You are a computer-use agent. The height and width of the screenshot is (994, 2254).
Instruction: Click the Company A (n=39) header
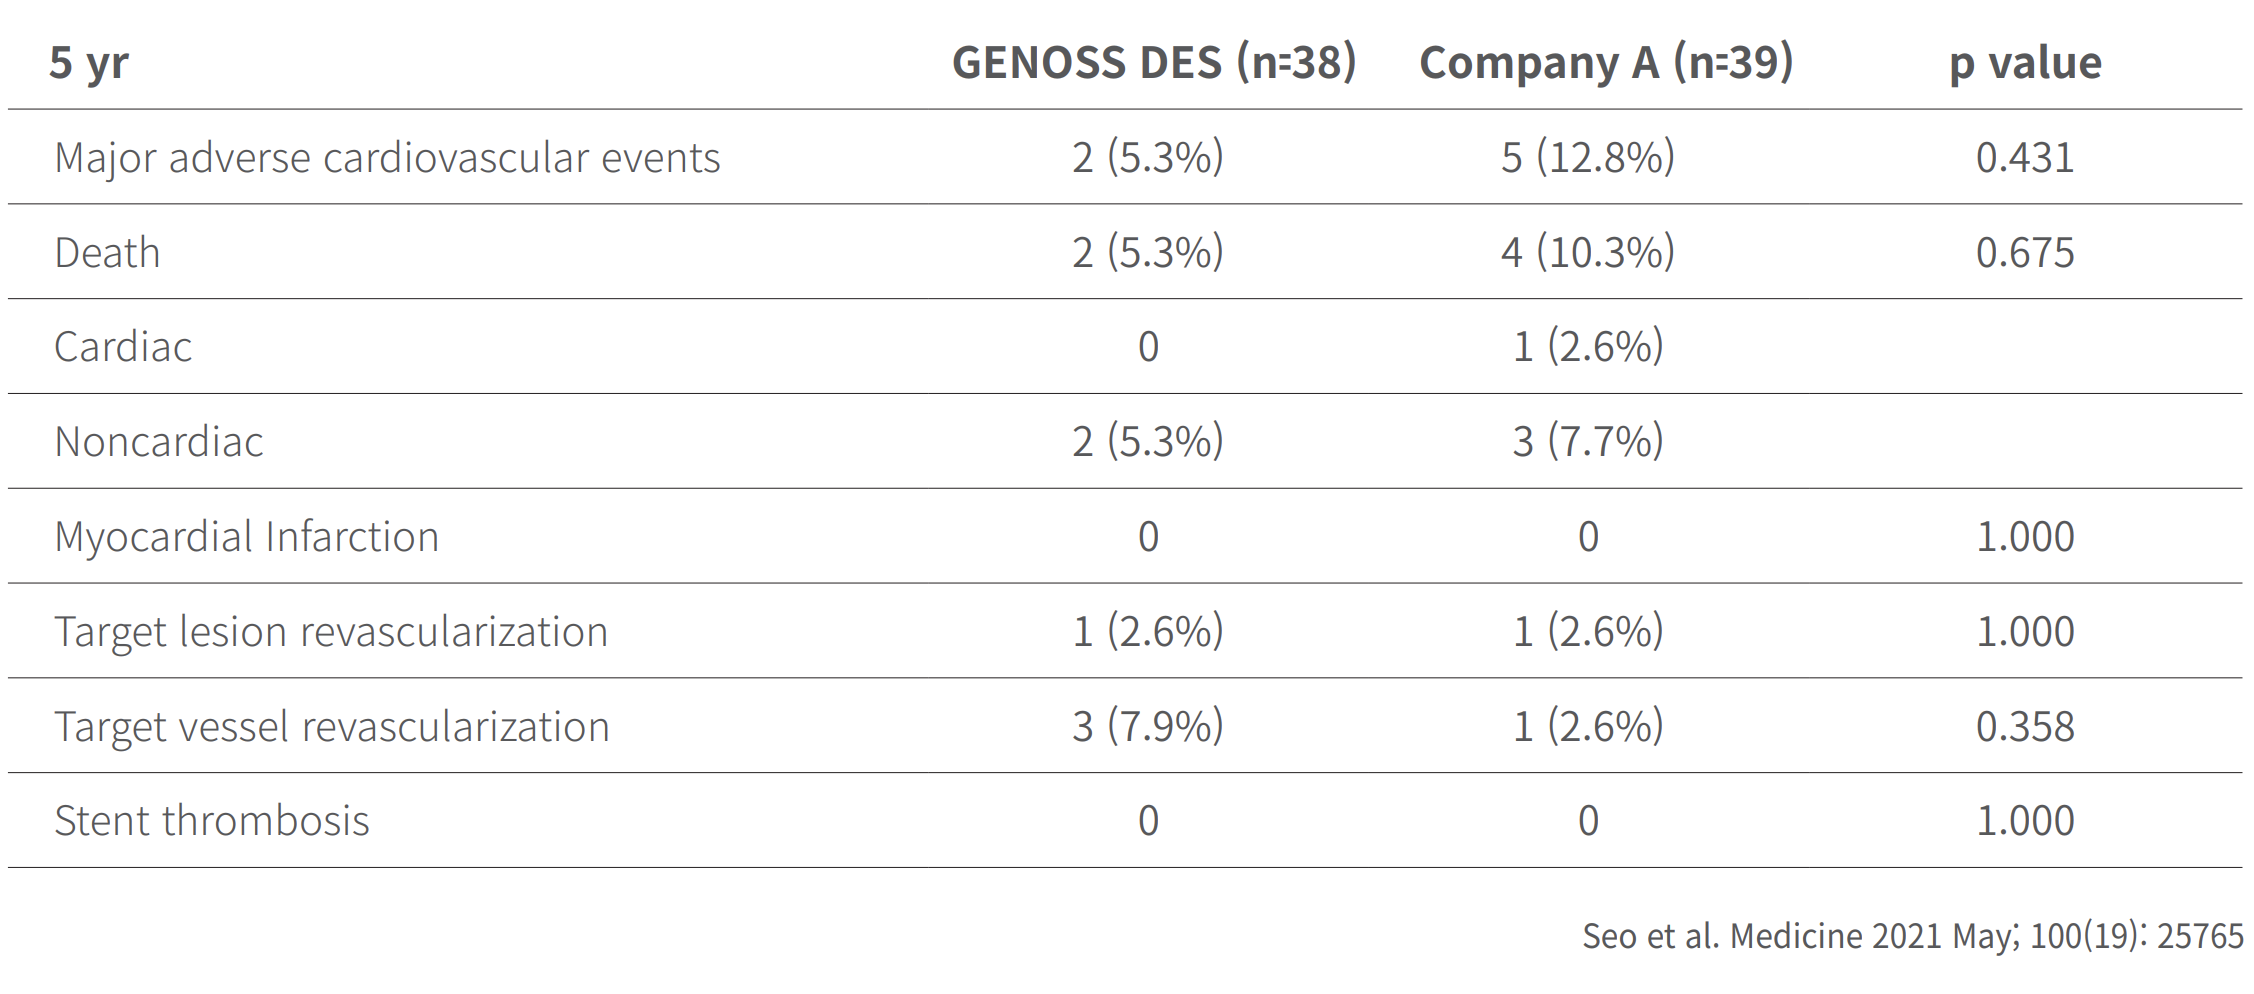[x=1605, y=63]
